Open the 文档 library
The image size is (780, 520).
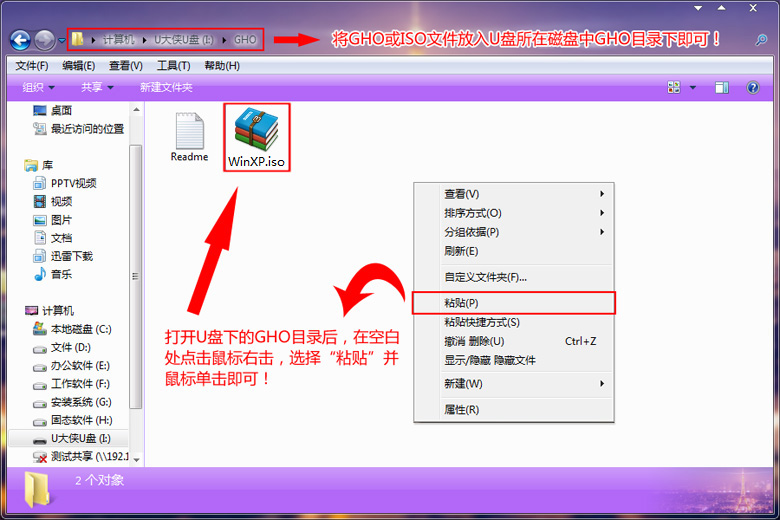coord(53,238)
